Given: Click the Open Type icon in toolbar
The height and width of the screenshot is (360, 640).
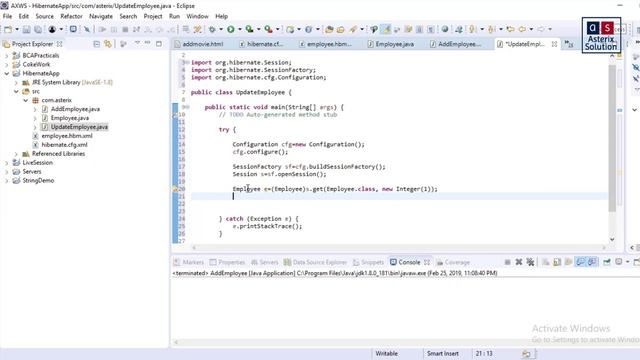Looking at the screenshot, I should click(x=329, y=29).
